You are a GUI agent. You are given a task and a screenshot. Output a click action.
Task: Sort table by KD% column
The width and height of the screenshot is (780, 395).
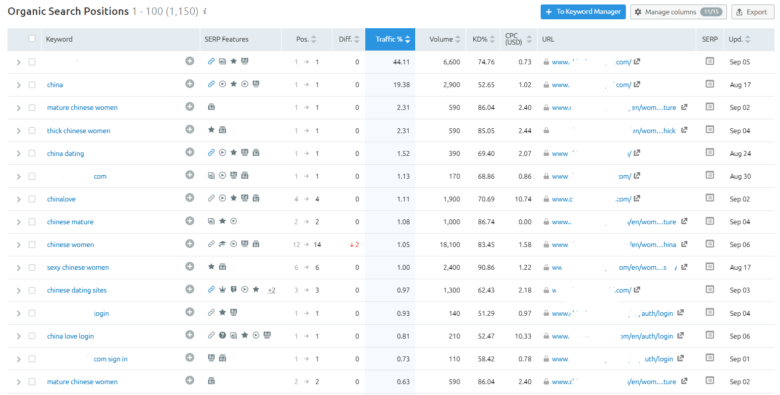(484, 39)
